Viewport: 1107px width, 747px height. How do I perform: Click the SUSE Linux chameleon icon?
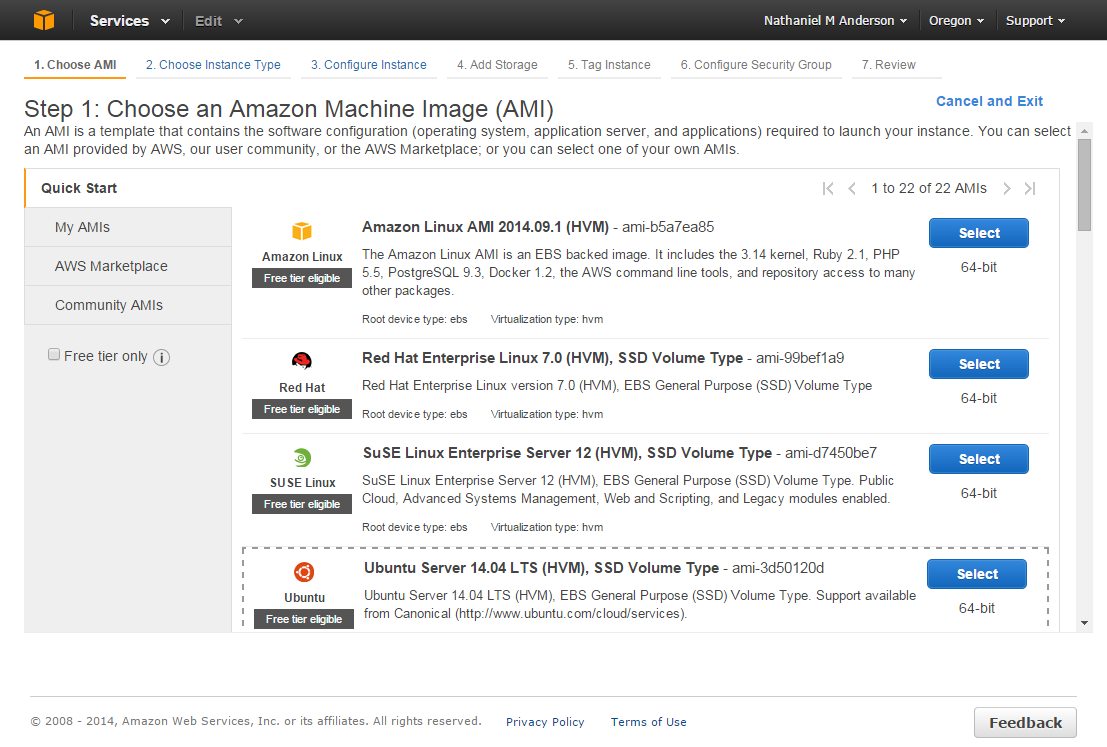point(302,457)
